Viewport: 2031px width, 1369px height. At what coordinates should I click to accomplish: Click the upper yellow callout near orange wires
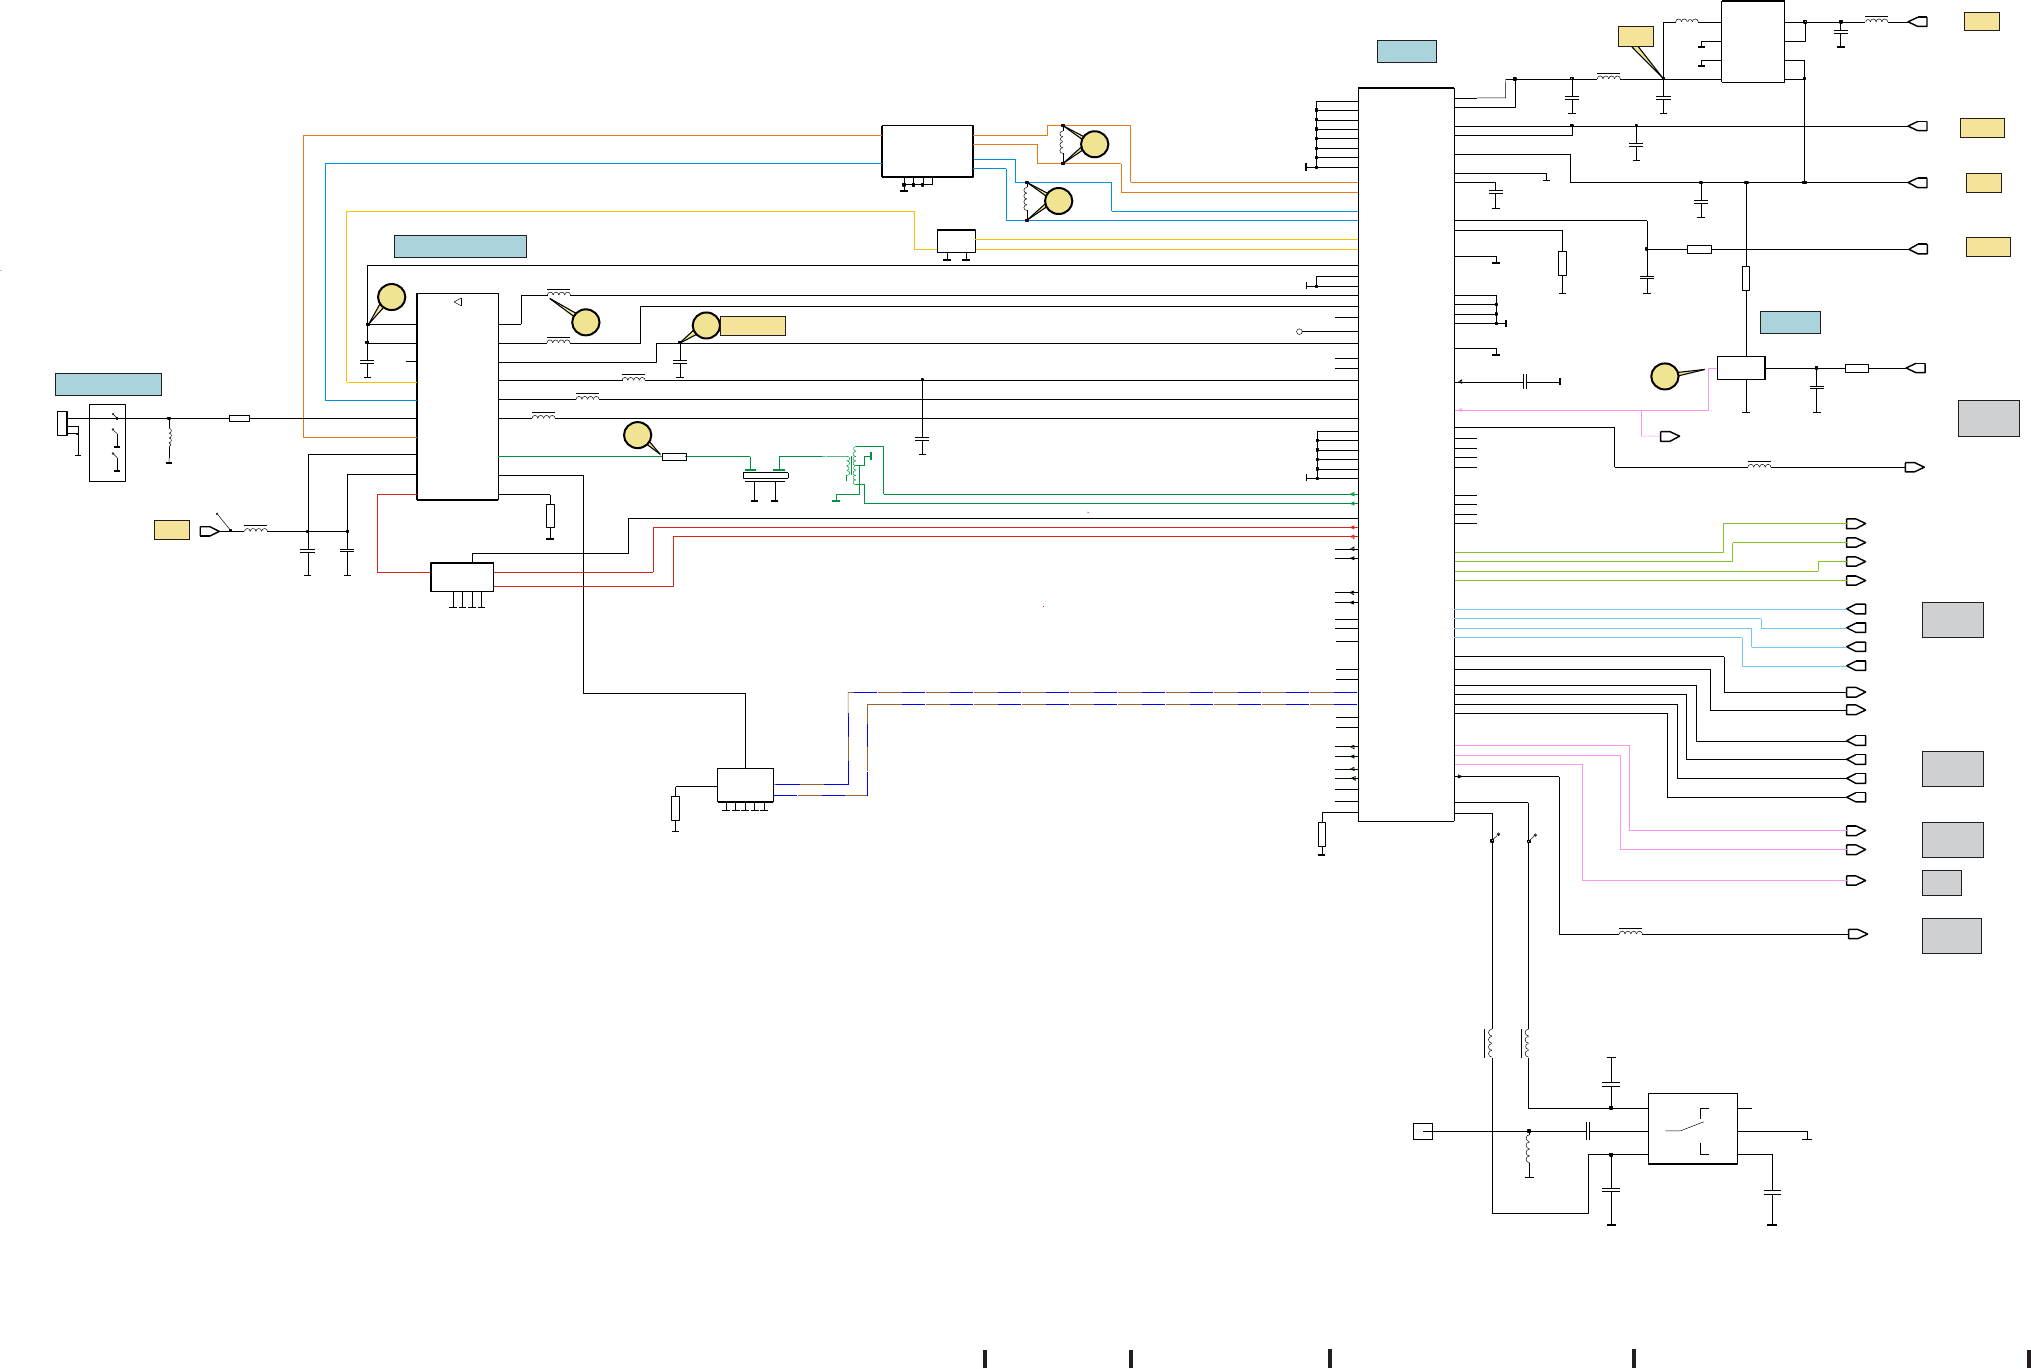[1095, 144]
